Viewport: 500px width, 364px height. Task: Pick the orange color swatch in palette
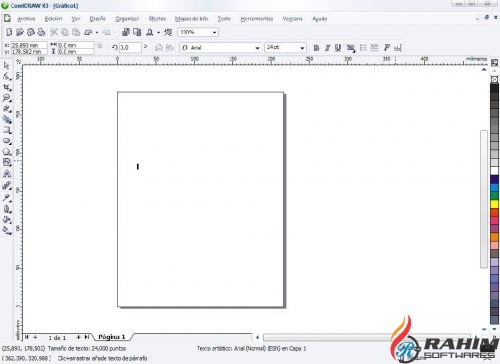click(x=494, y=237)
